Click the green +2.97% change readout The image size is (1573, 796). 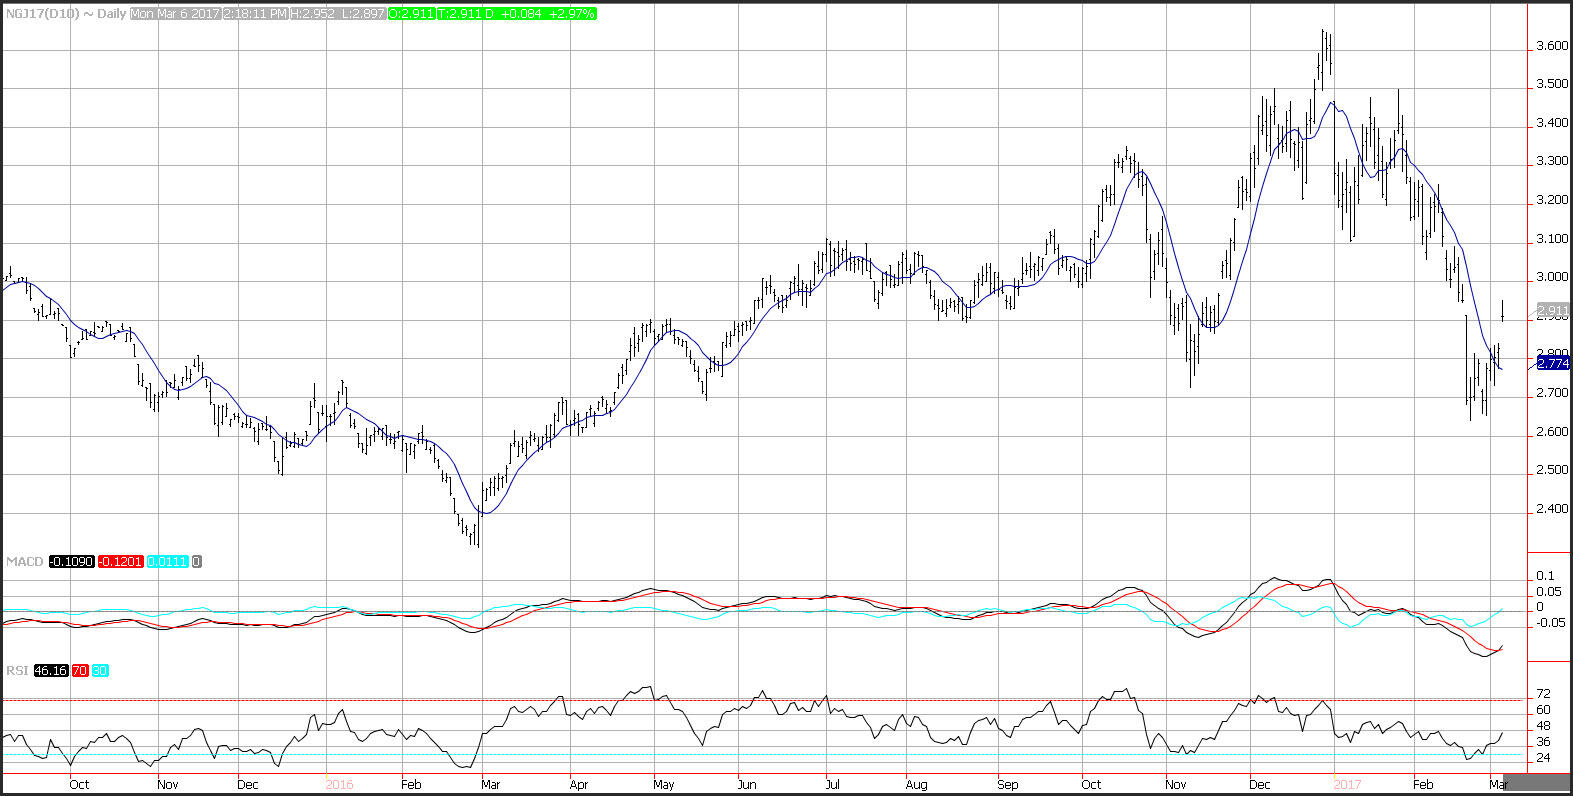coord(574,14)
